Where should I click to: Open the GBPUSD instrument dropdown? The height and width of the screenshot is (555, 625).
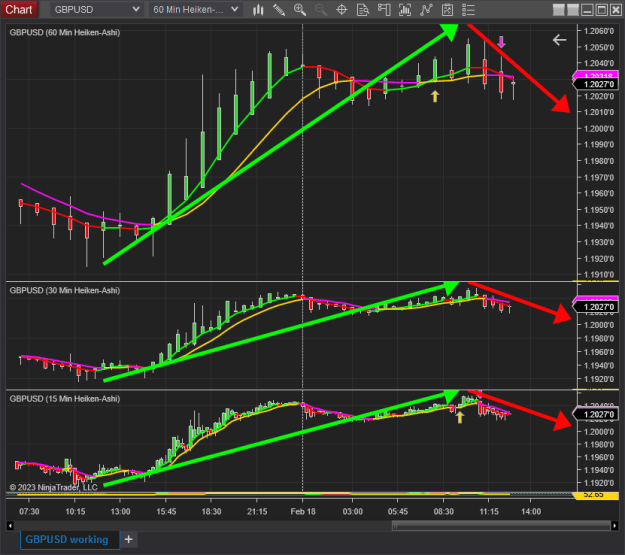(x=96, y=10)
